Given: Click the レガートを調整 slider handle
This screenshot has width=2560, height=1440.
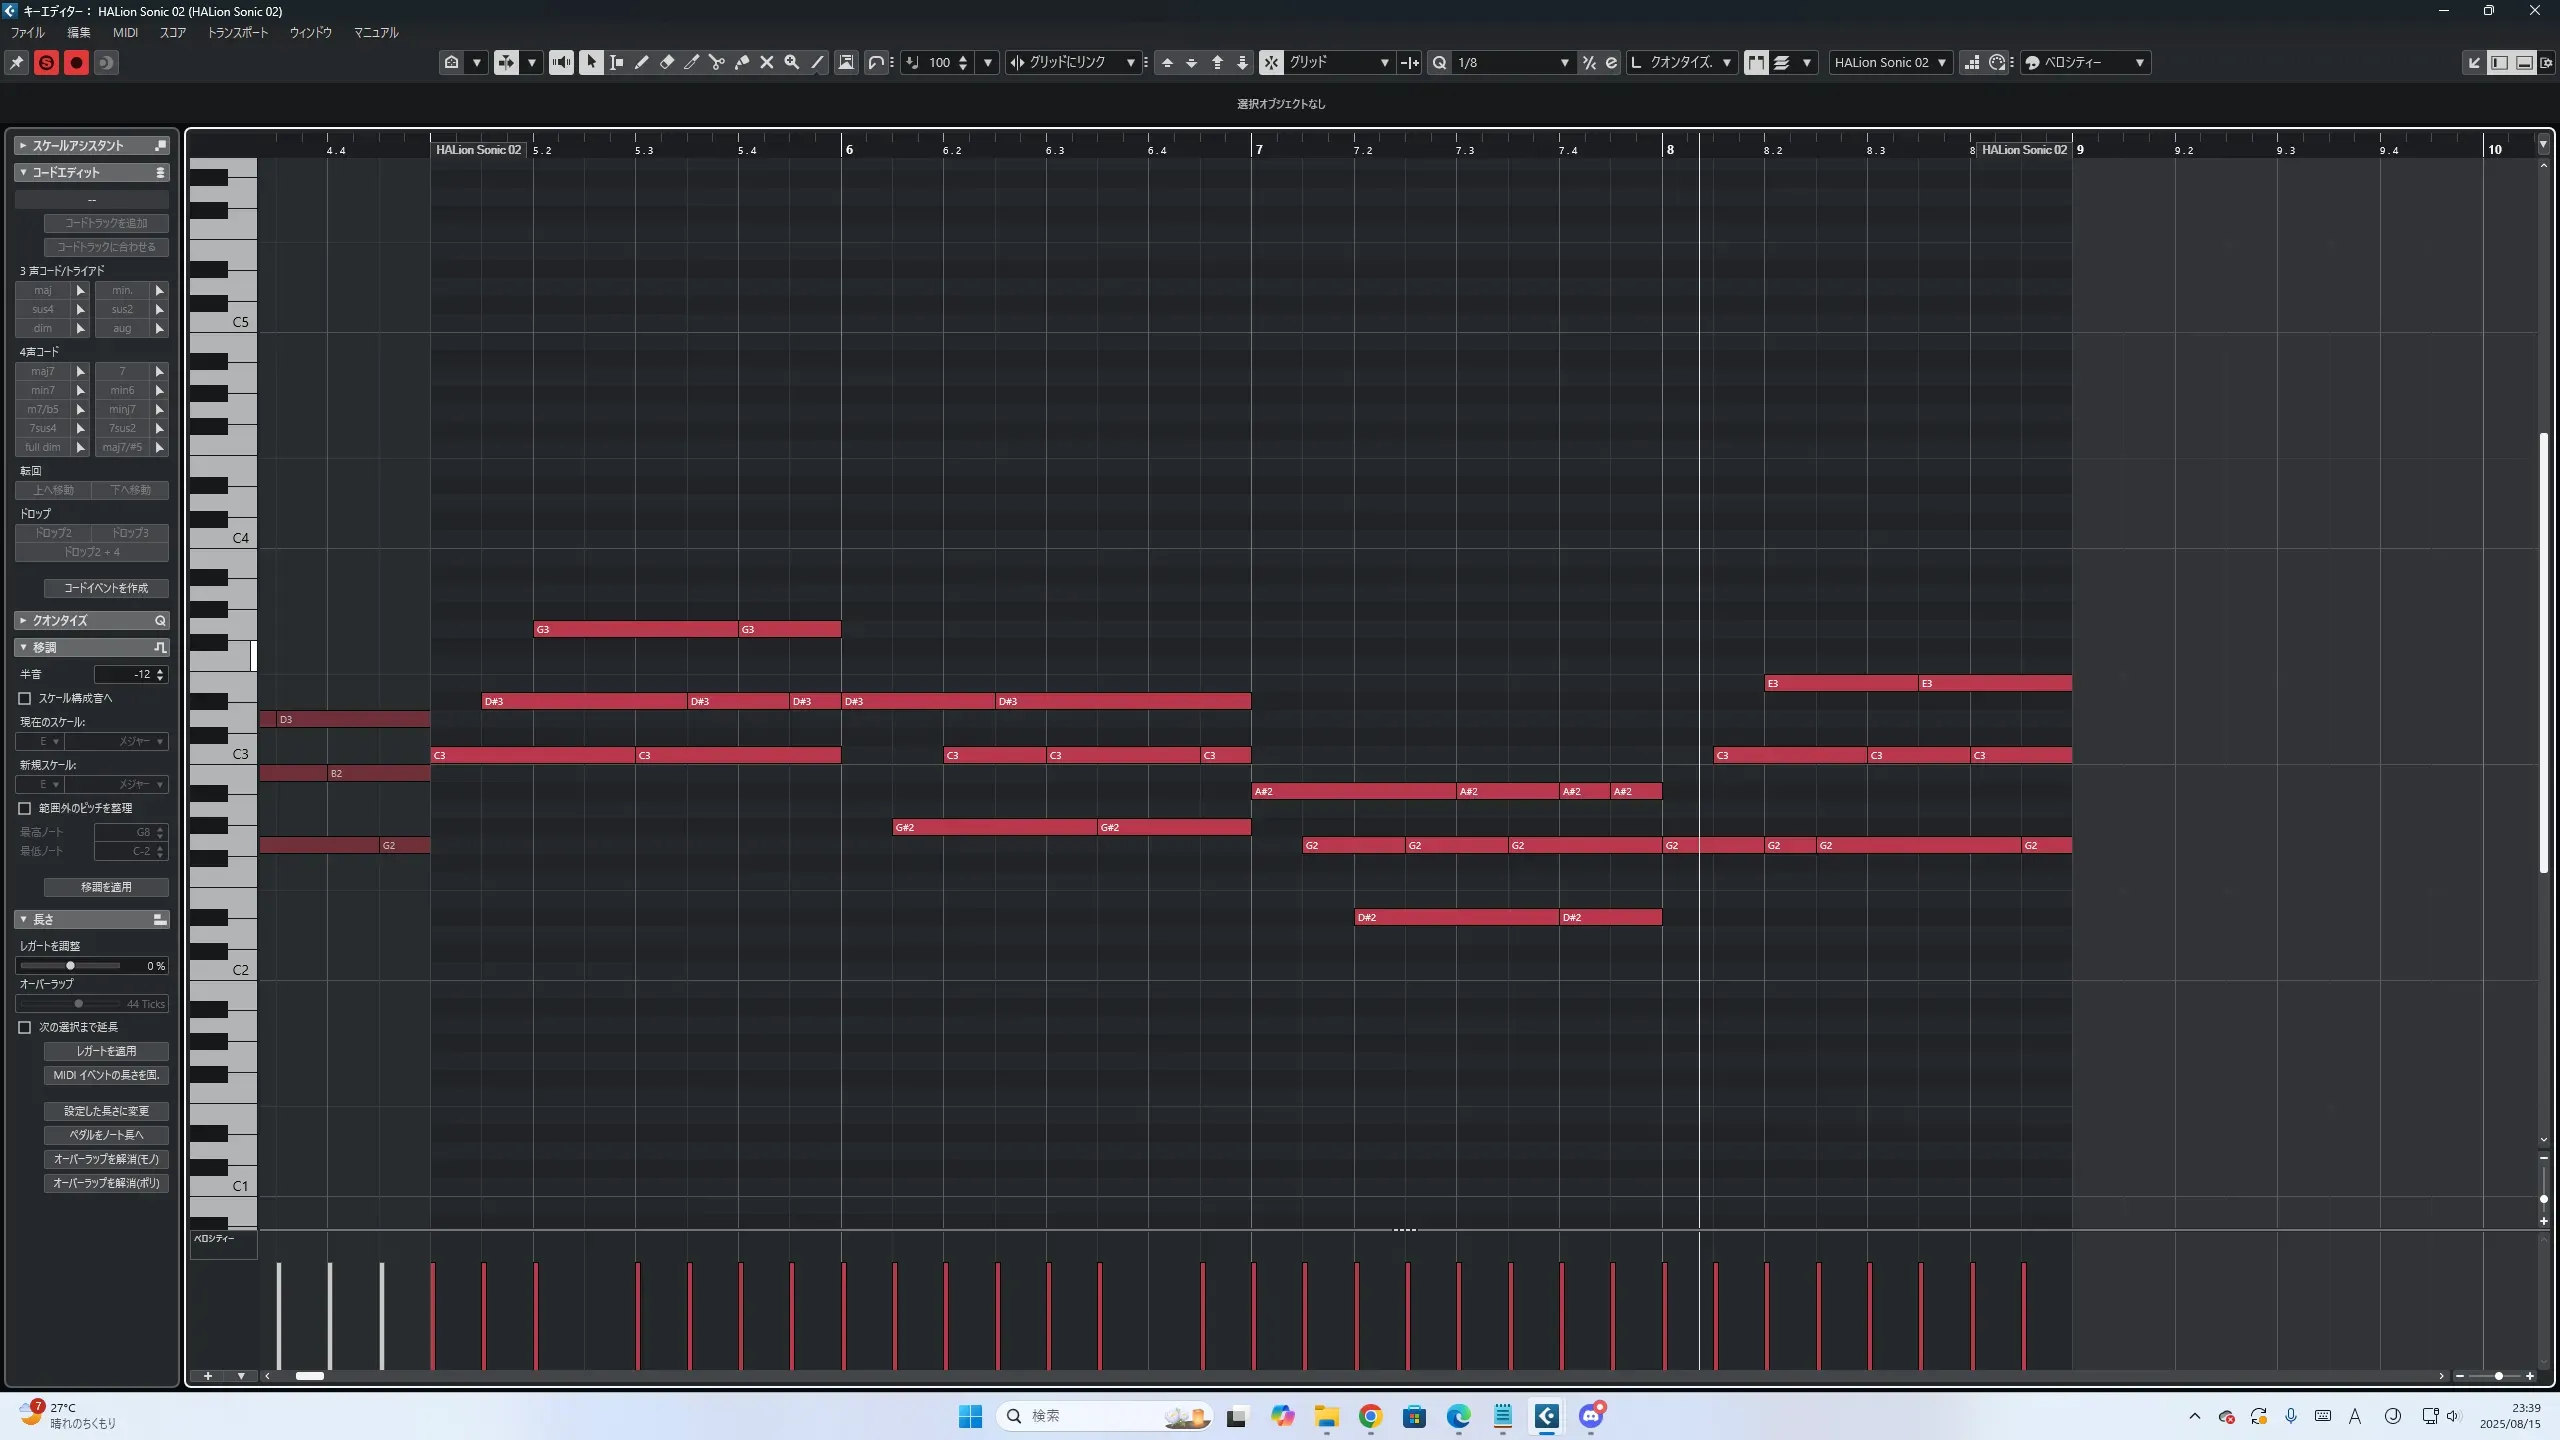Looking at the screenshot, I should (70, 966).
